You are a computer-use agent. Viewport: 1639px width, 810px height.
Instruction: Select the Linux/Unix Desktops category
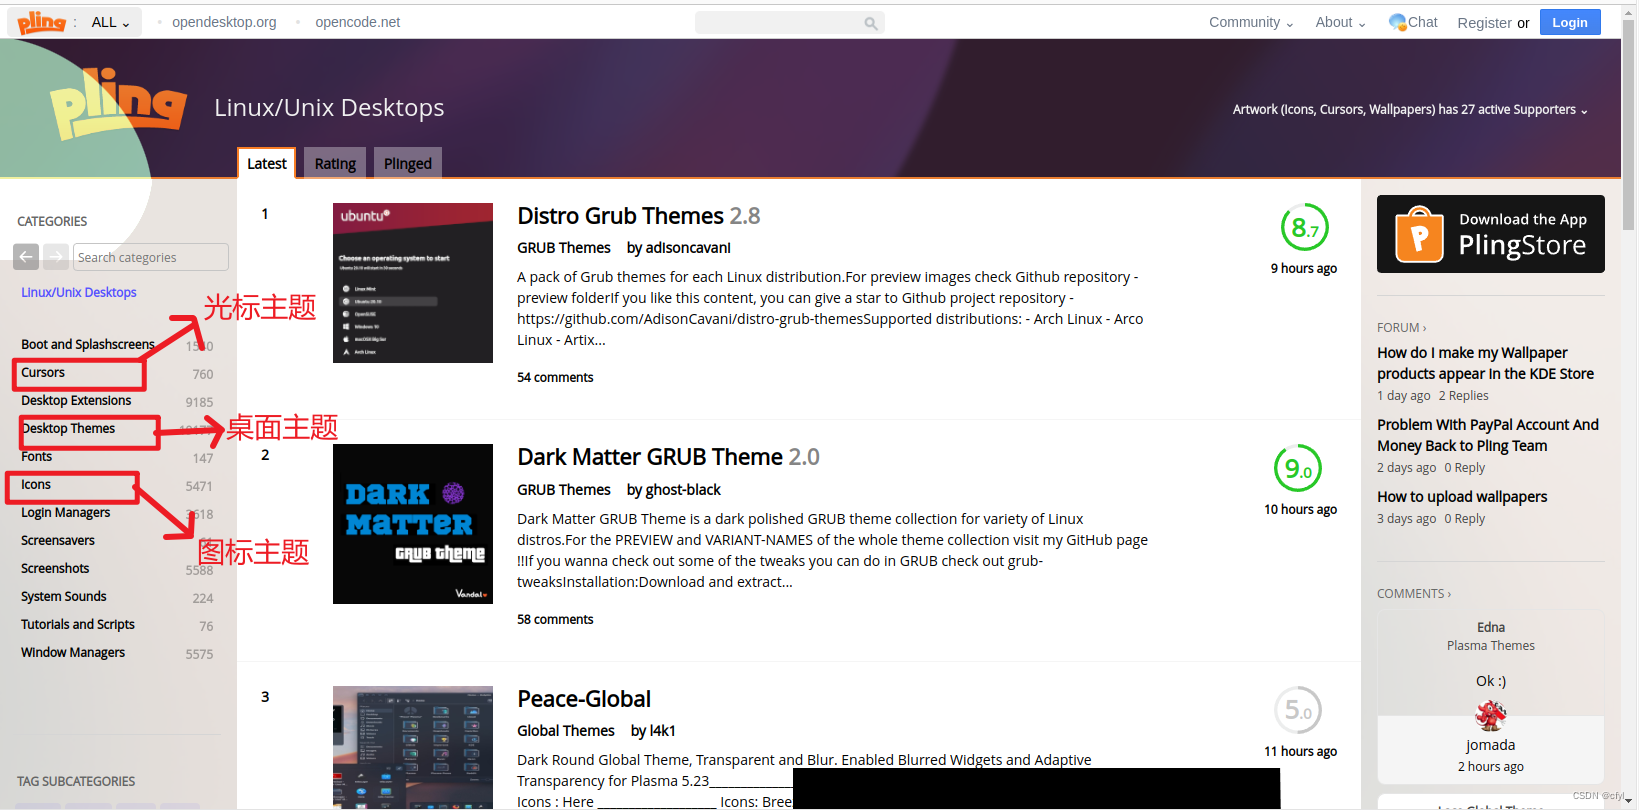click(79, 292)
